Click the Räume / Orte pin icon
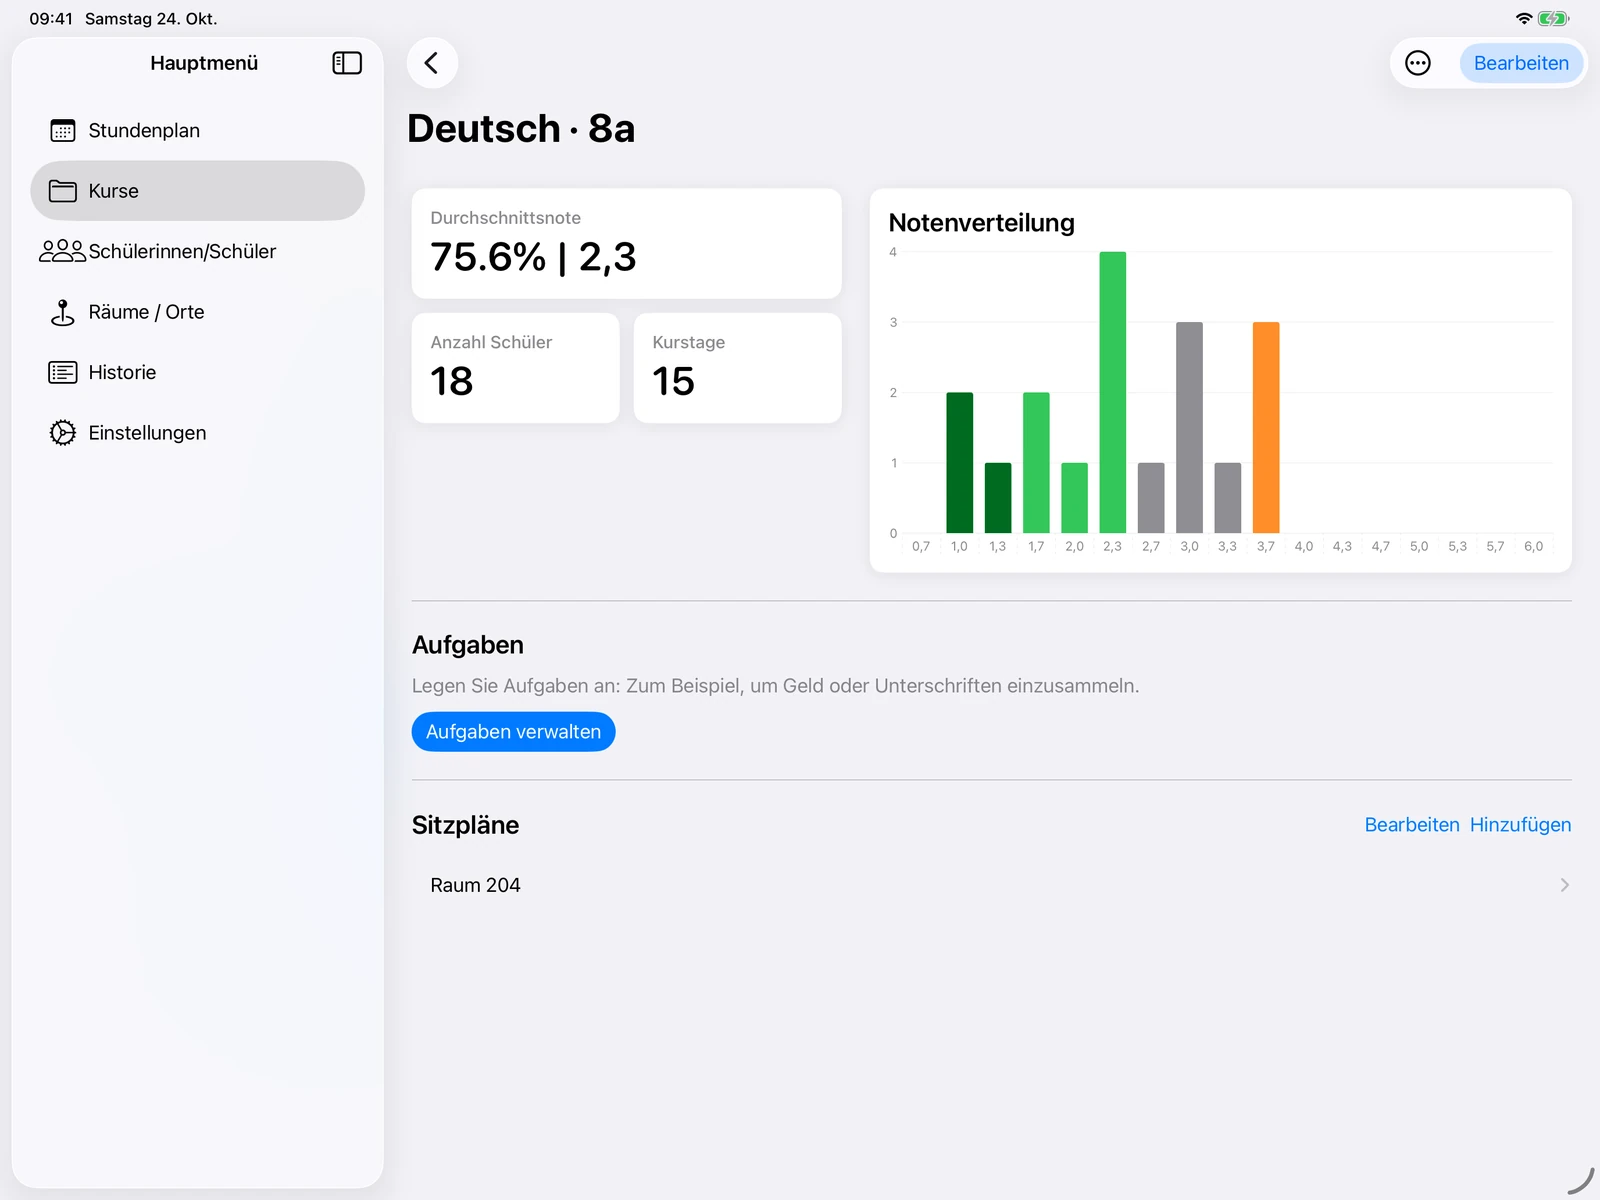This screenshot has width=1600, height=1200. tap(63, 312)
